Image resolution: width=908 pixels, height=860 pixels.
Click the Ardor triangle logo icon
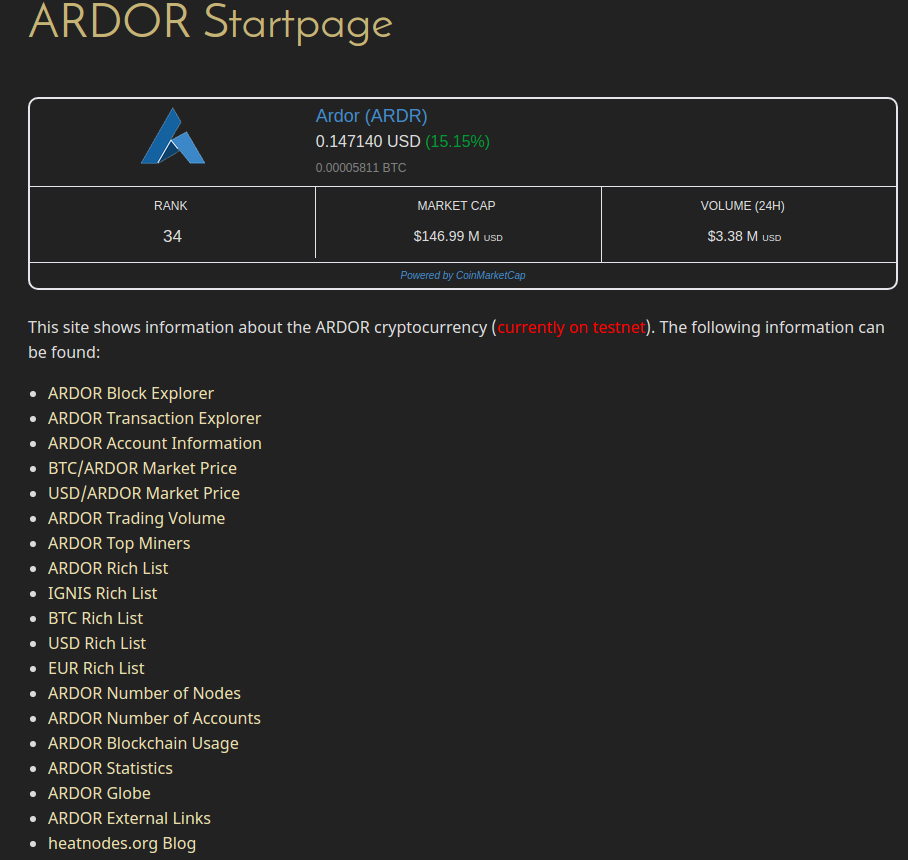173,136
